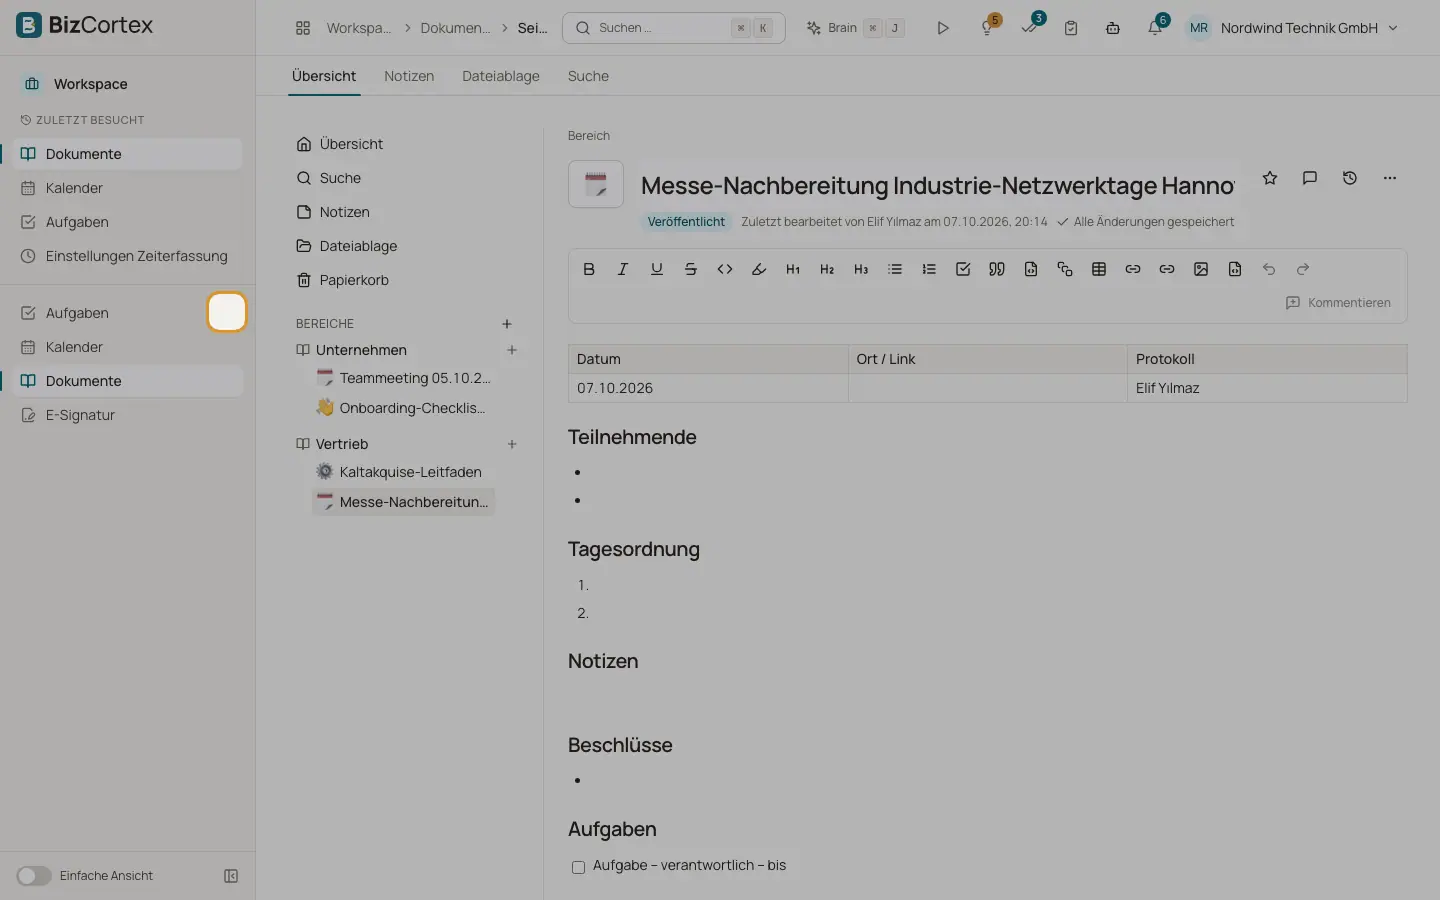
Task: Insert a blockquote
Action: pyautogui.click(x=997, y=269)
